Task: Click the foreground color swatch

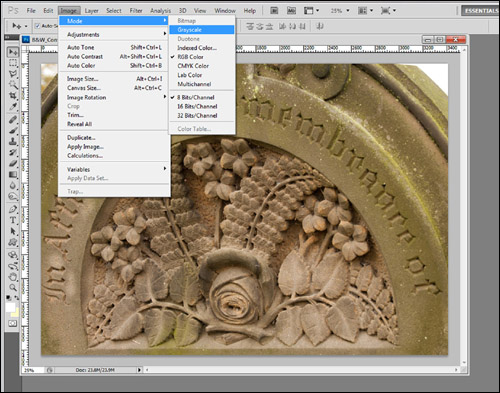Action: pos(10,307)
